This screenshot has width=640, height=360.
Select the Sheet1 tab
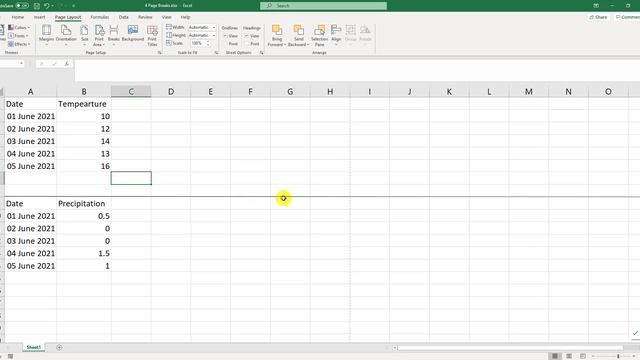(x=33, y=347)
